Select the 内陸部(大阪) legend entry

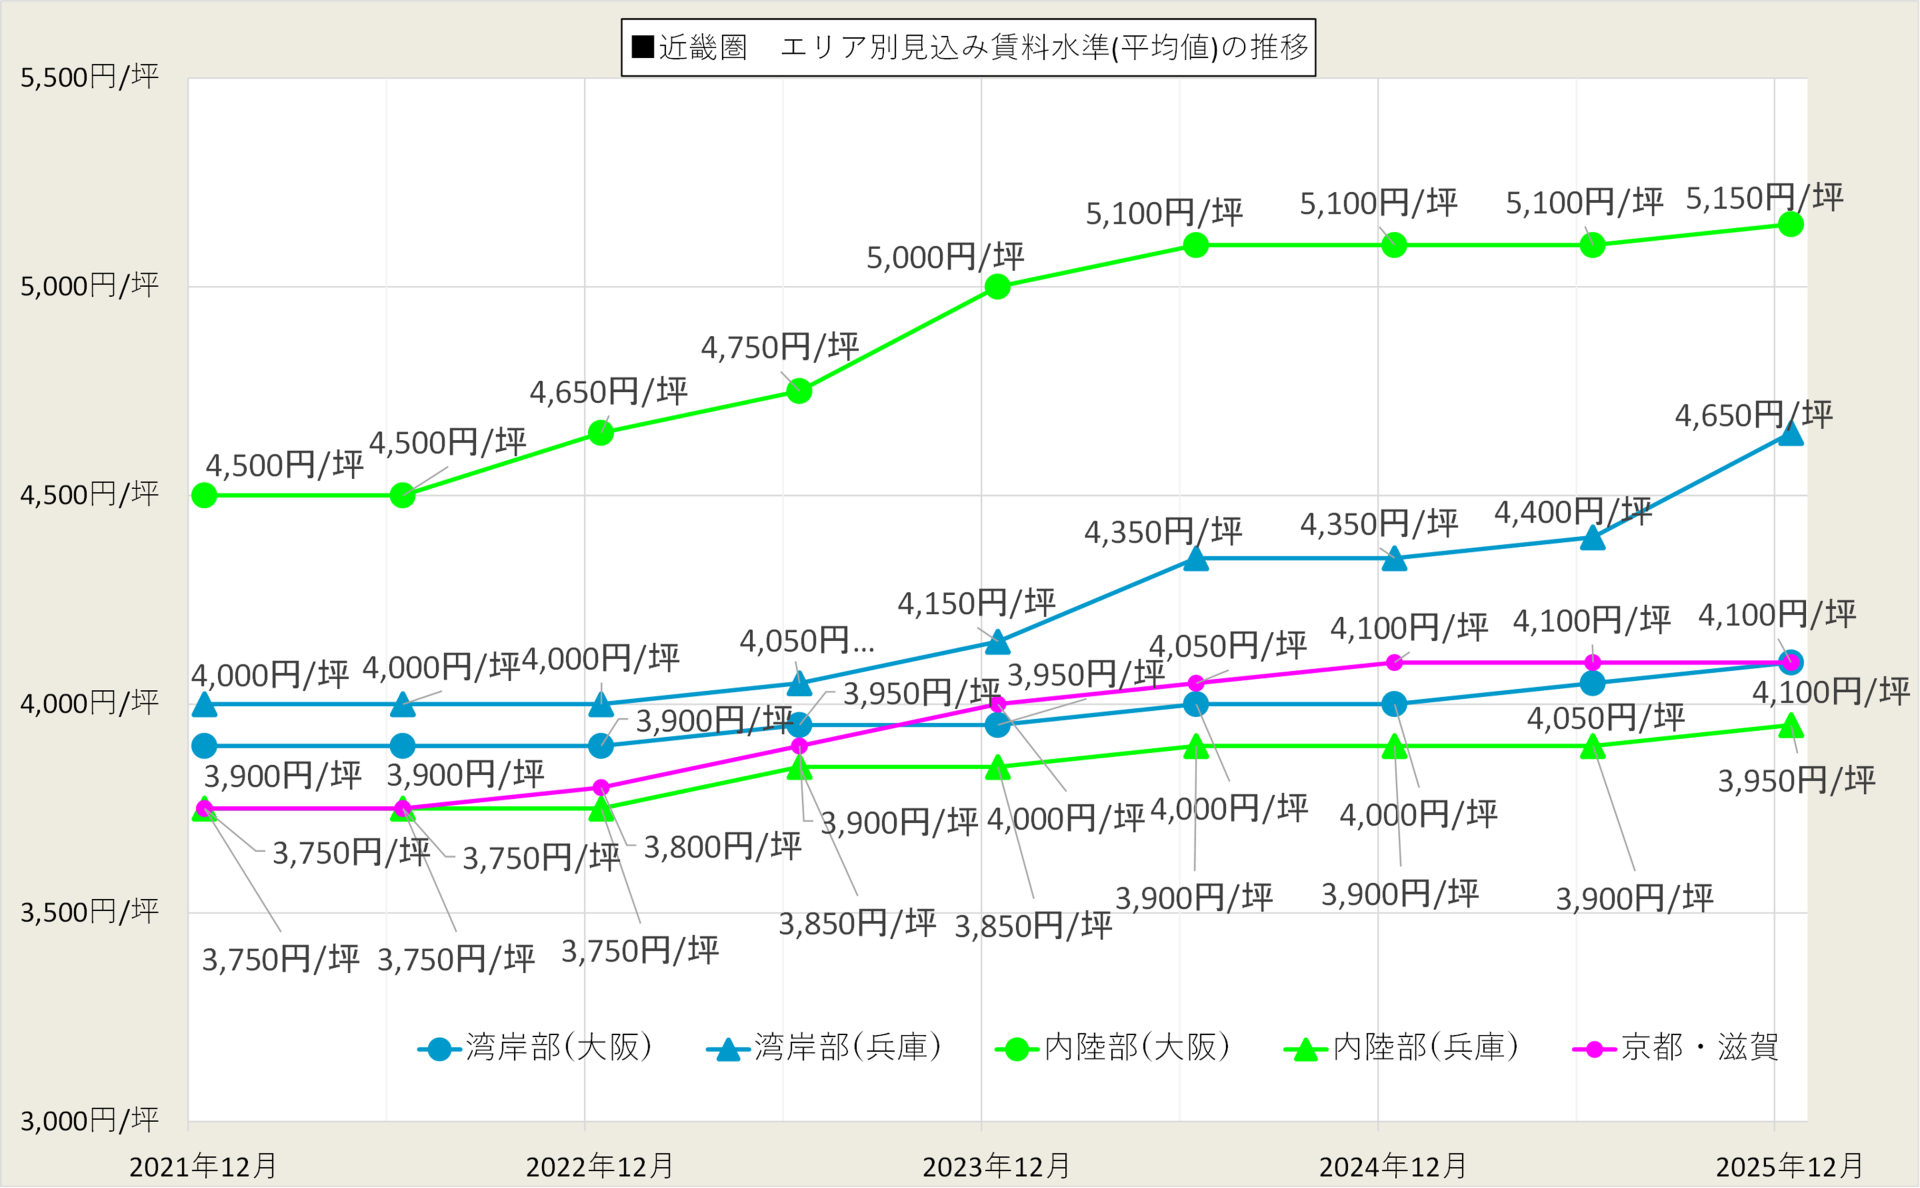click(x=1113, y=1048)
